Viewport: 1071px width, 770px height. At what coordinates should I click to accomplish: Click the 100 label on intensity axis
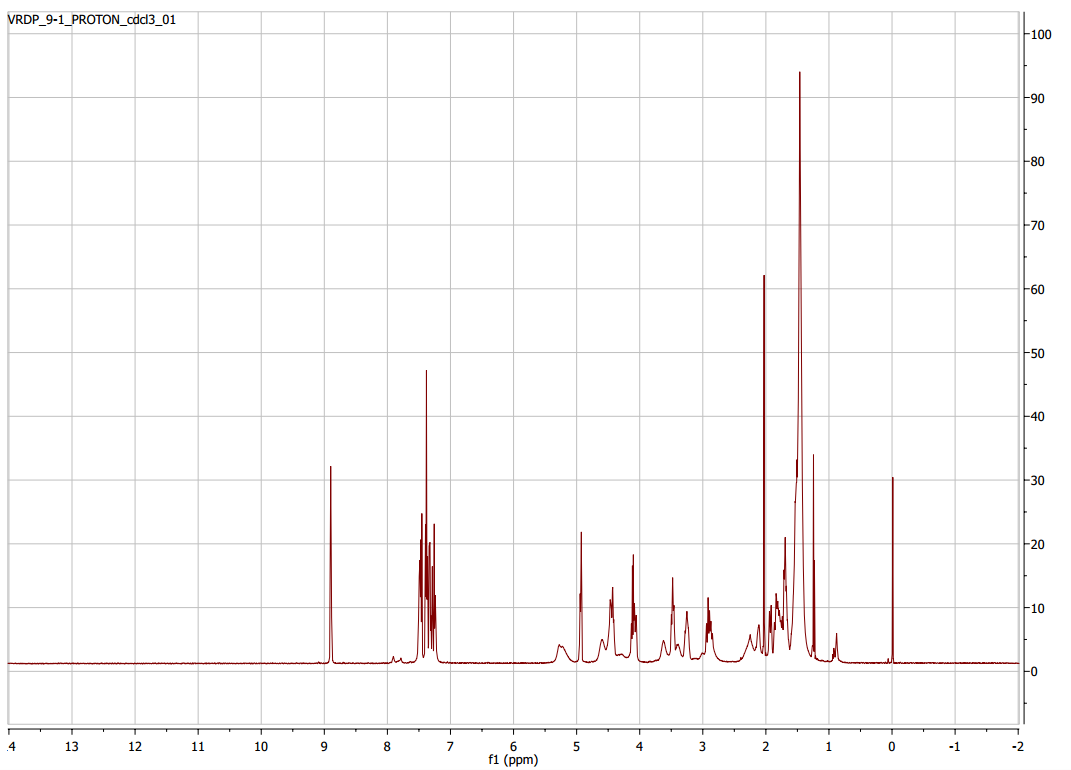pos(1042,34)
